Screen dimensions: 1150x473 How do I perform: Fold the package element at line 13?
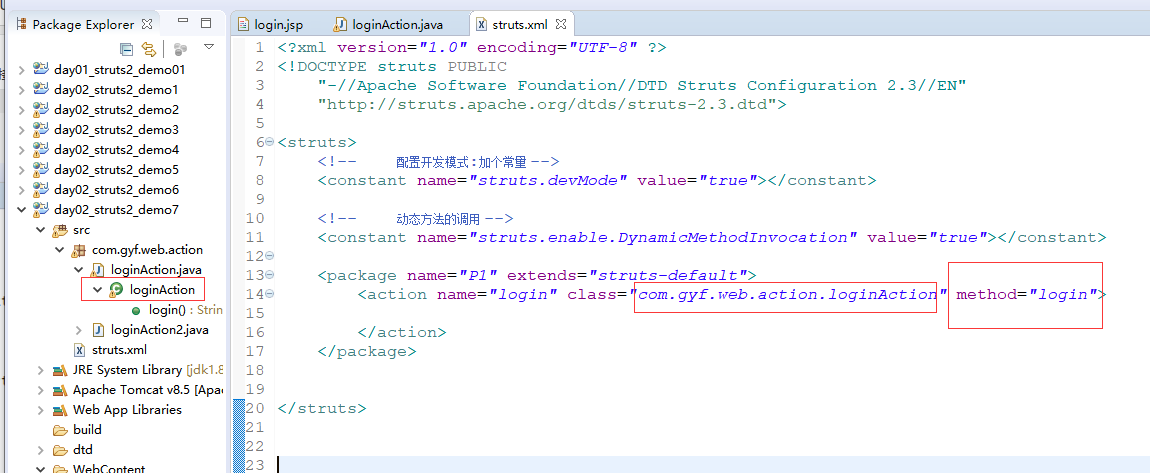click(x=269, y=276)
